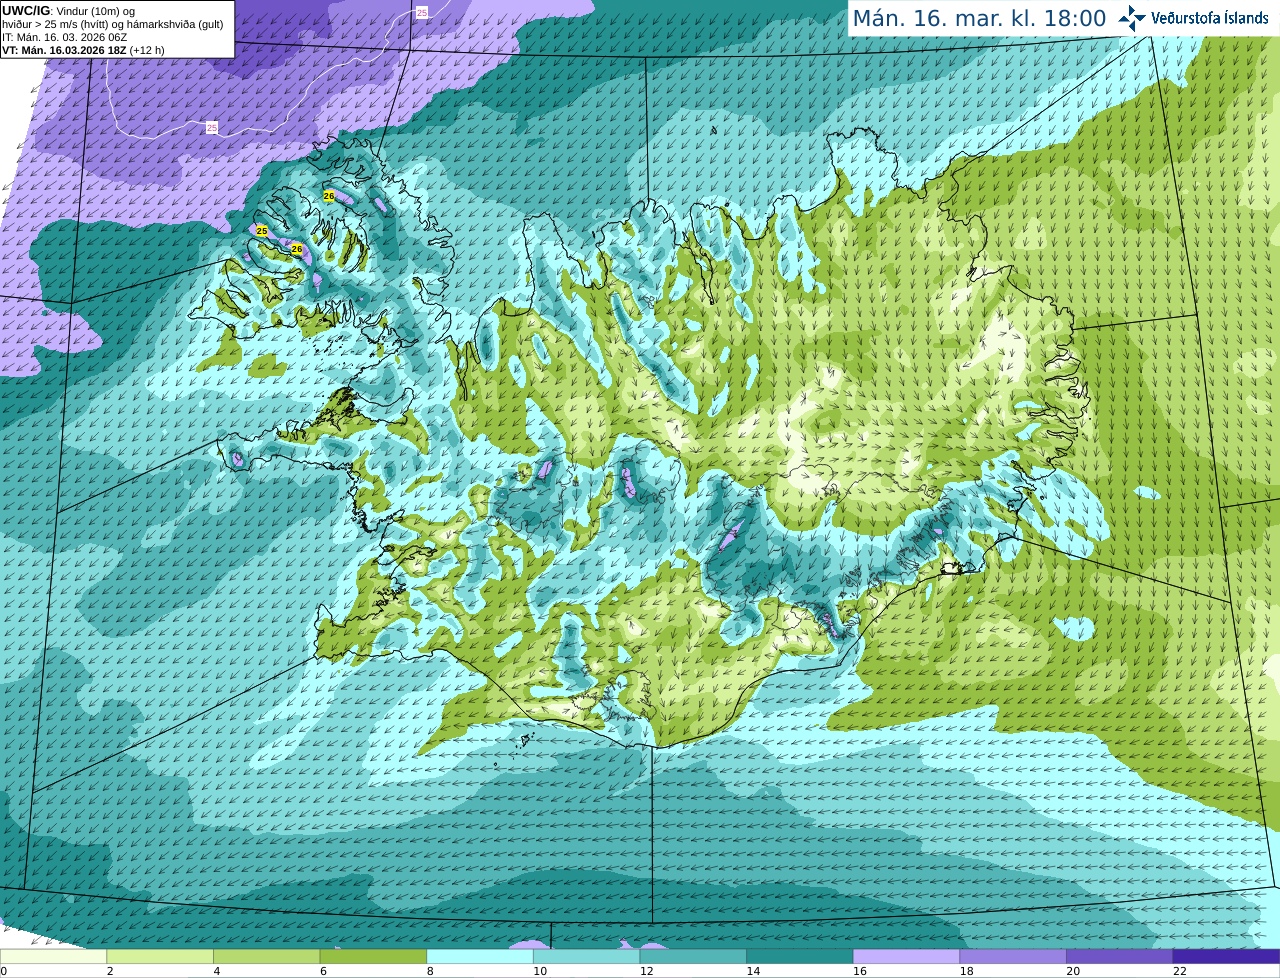Screen dimensions: 1280x978
Task: Pick the teal 12–14 m/s legend swatch
Action: pyautogui.click(x=693, y=956)
